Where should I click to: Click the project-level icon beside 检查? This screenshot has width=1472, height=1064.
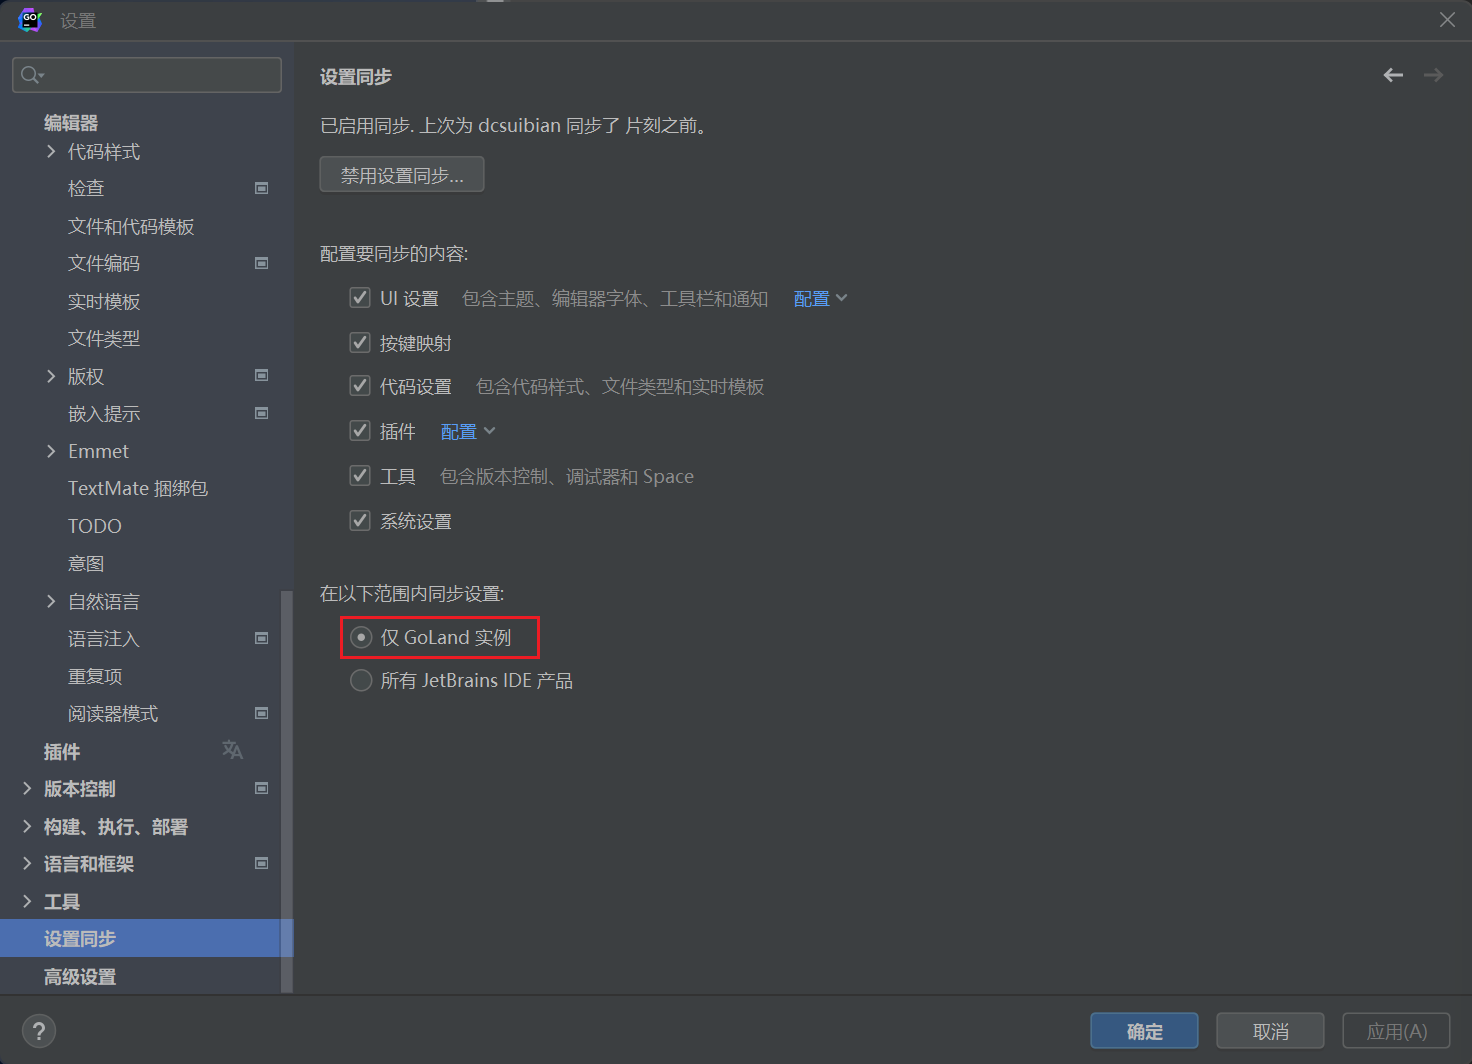click(262, 188)
